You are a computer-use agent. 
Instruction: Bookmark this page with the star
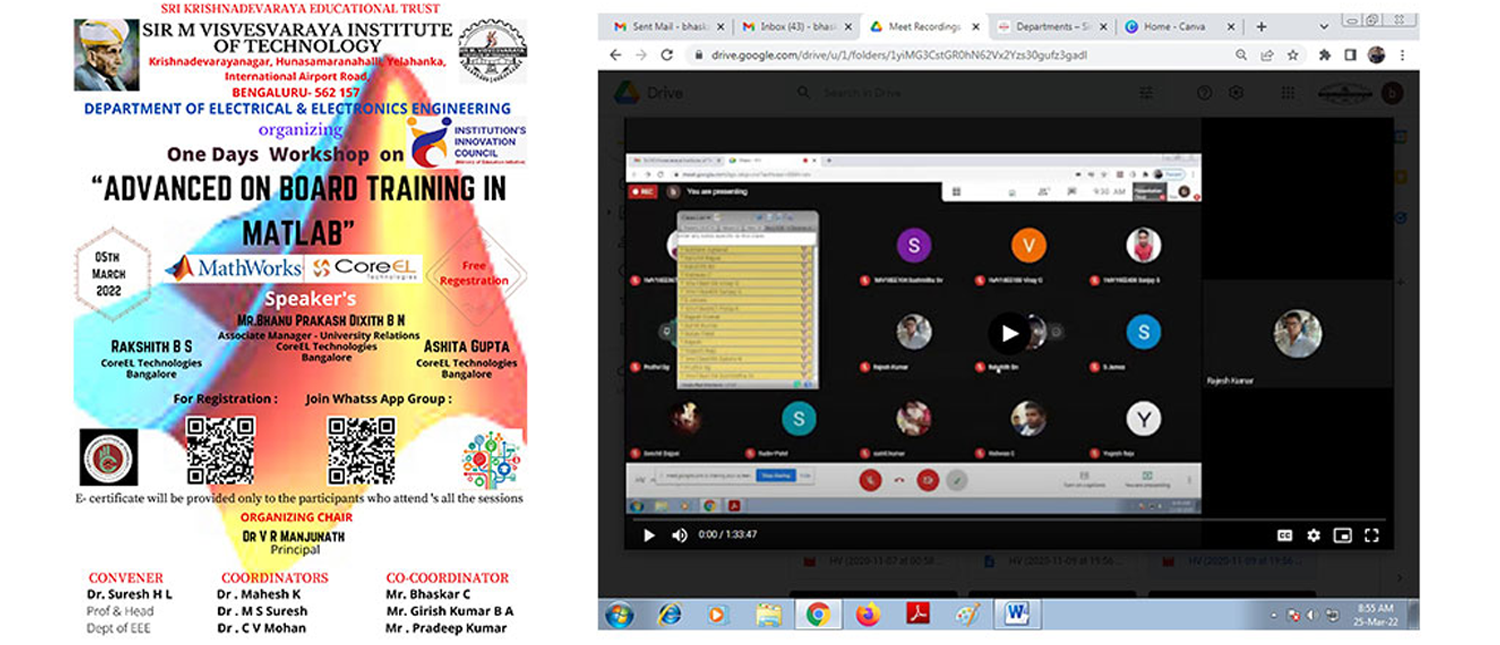point(1293,55)
